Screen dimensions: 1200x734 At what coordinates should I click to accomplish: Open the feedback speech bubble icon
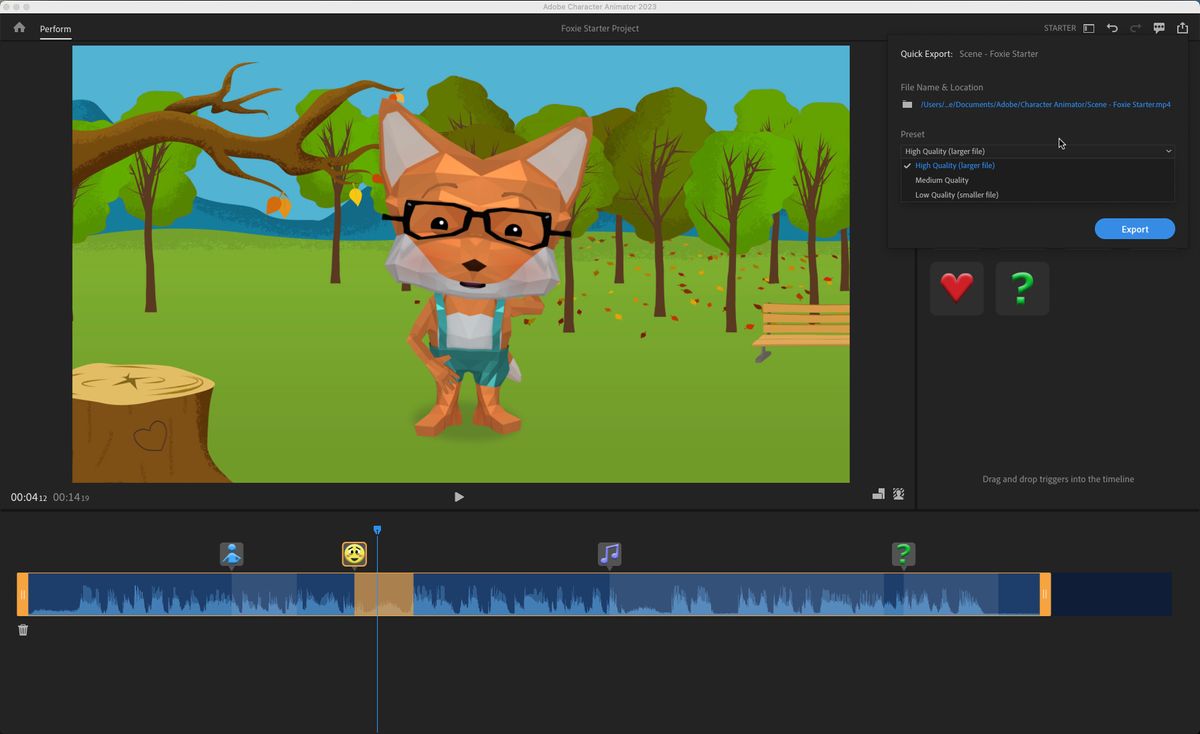(1159, 28)
